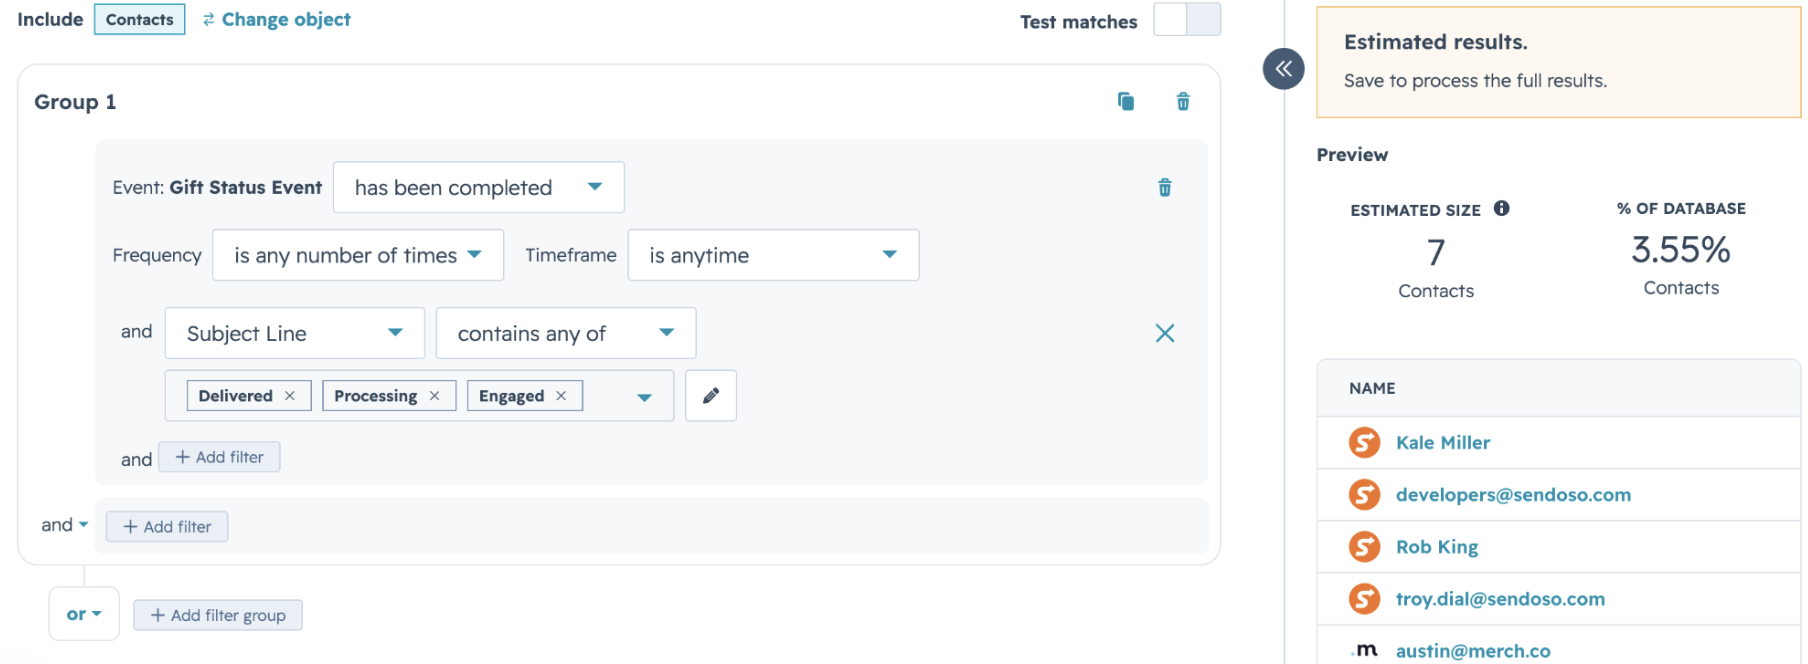The width and height of the screenshot is (1808, 664).
Task: Open the Subject Line property dropdown
Action: (295, 333)
